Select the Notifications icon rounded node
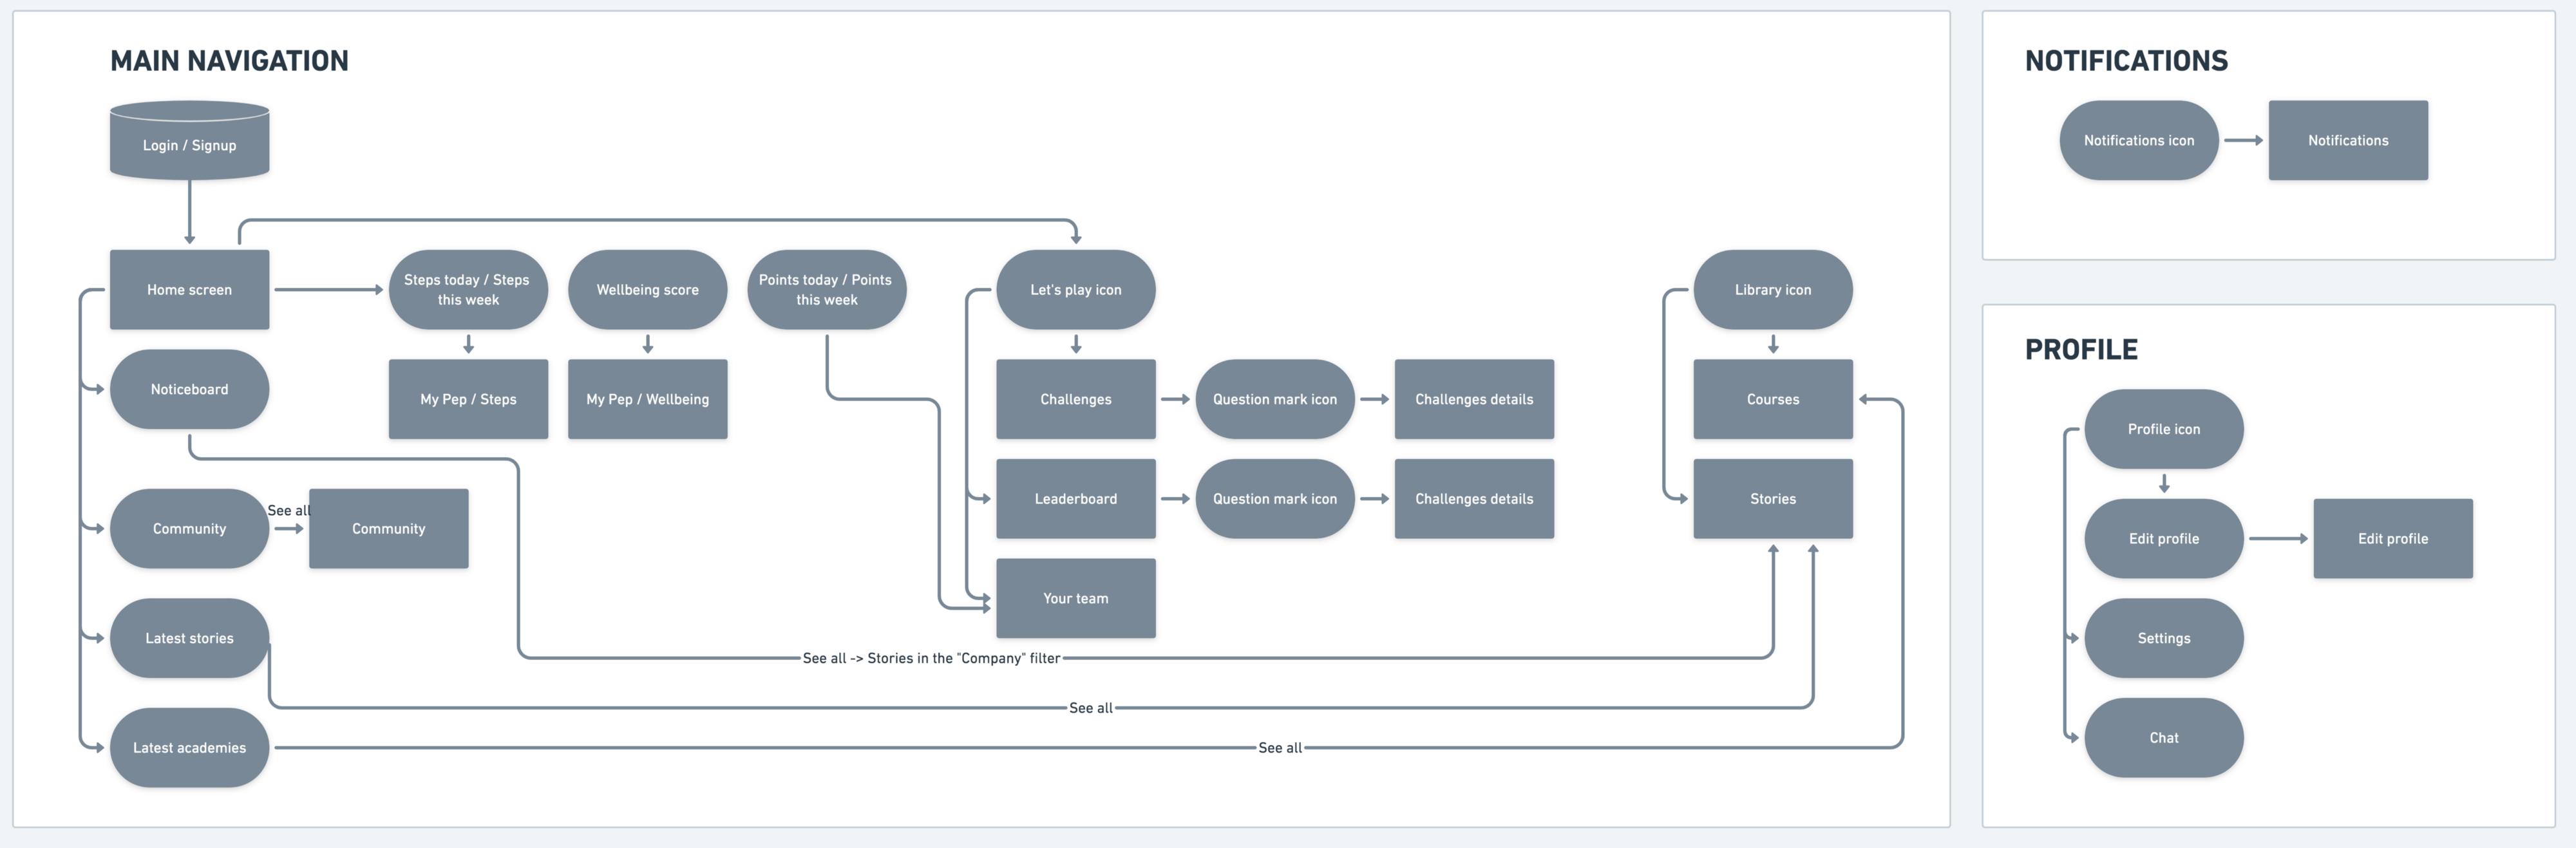The width and height of the screenshot is (2576, 848). (x=2138, y=140)
